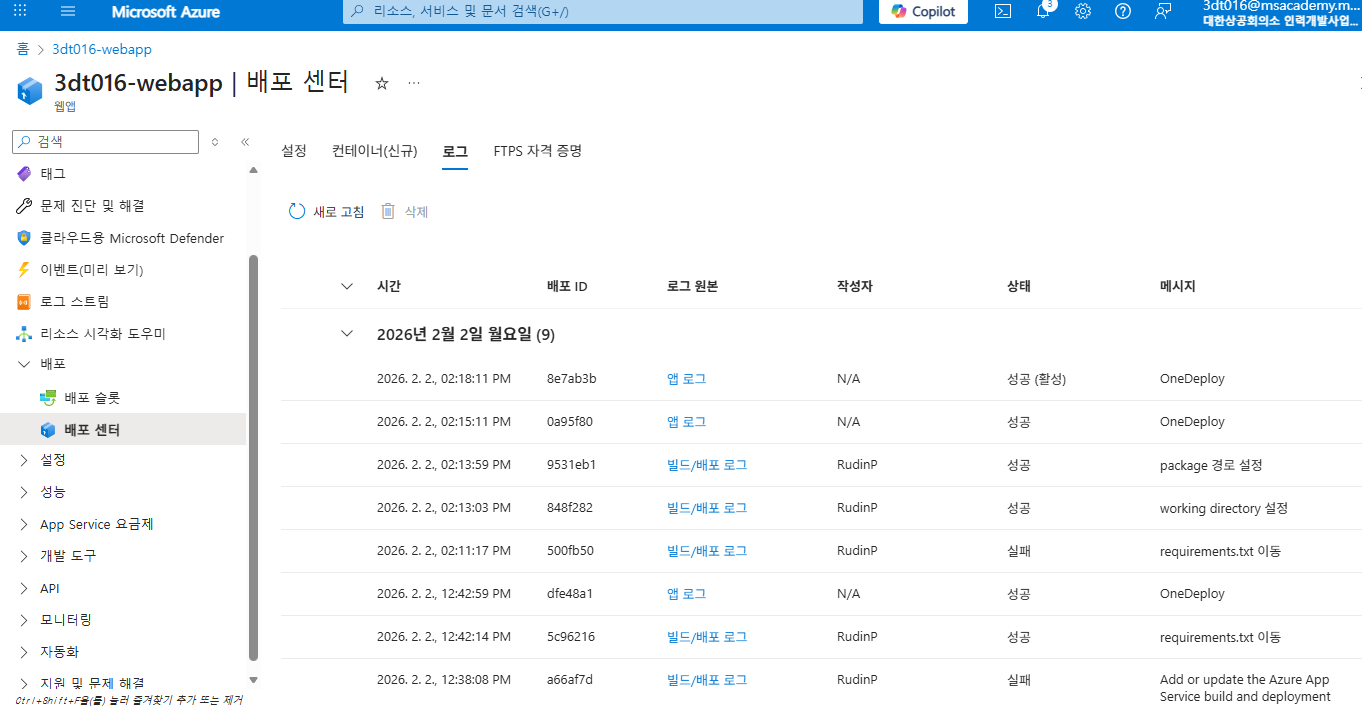Expand the 설정 sidebar group
Screen dimensions: 1362x706
click(x=24, y=460)
